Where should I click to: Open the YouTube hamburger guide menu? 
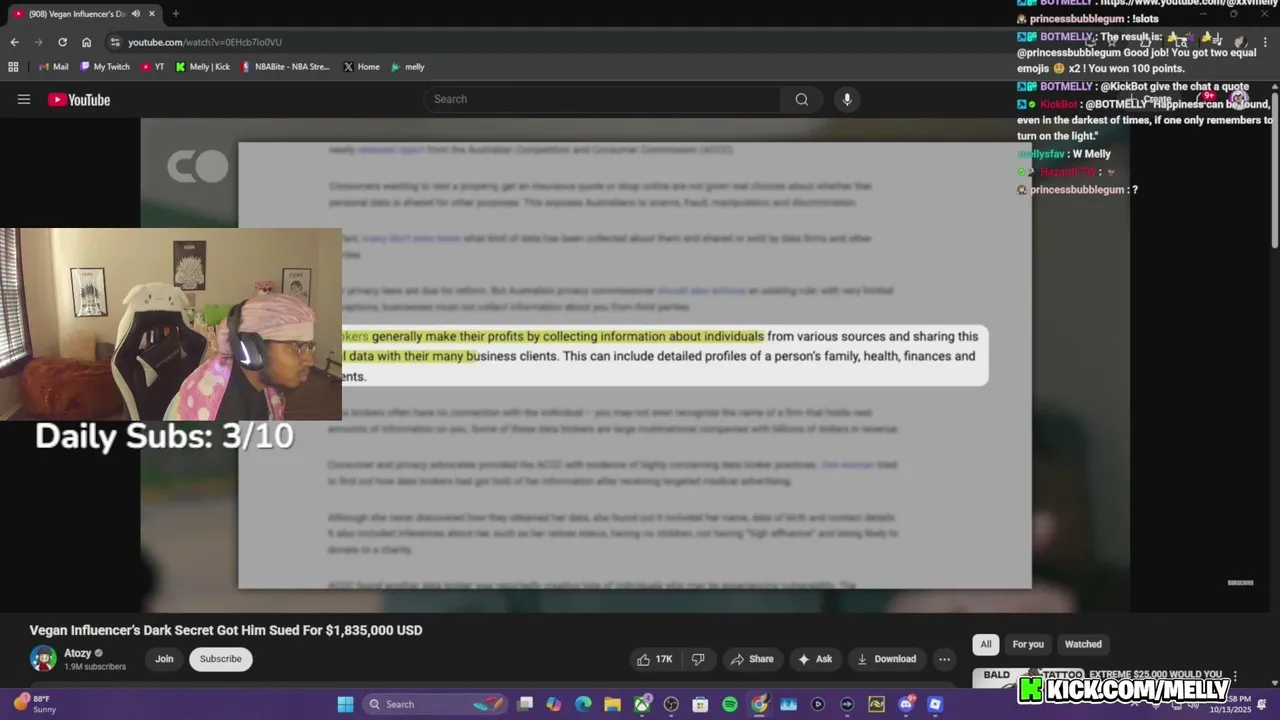(24, 99)
